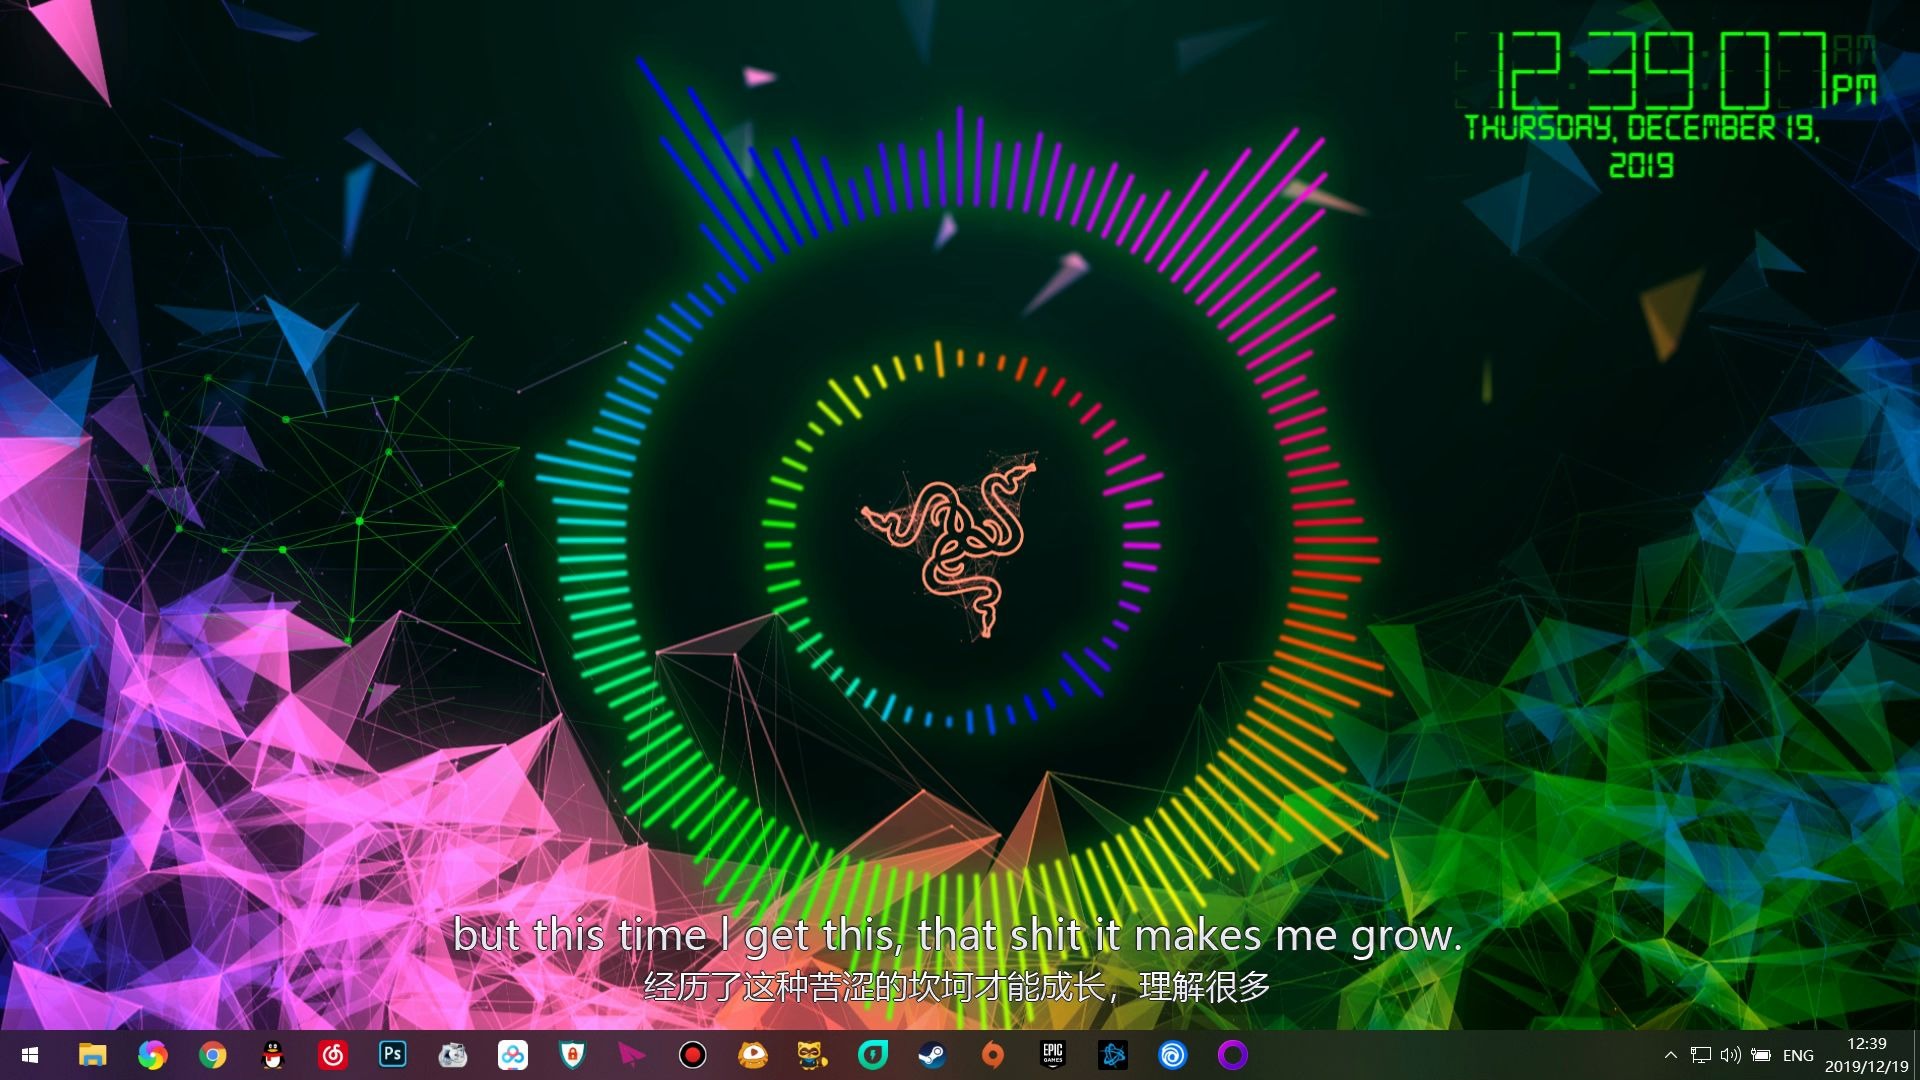This screenshot has height=1080, width=1920.
Task: Open the red record button app
Action: (692, 1055)
